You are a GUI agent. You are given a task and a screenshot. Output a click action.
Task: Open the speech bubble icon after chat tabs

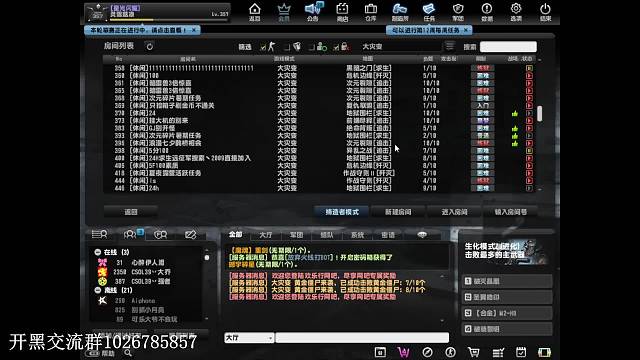[x=422, y=235]
